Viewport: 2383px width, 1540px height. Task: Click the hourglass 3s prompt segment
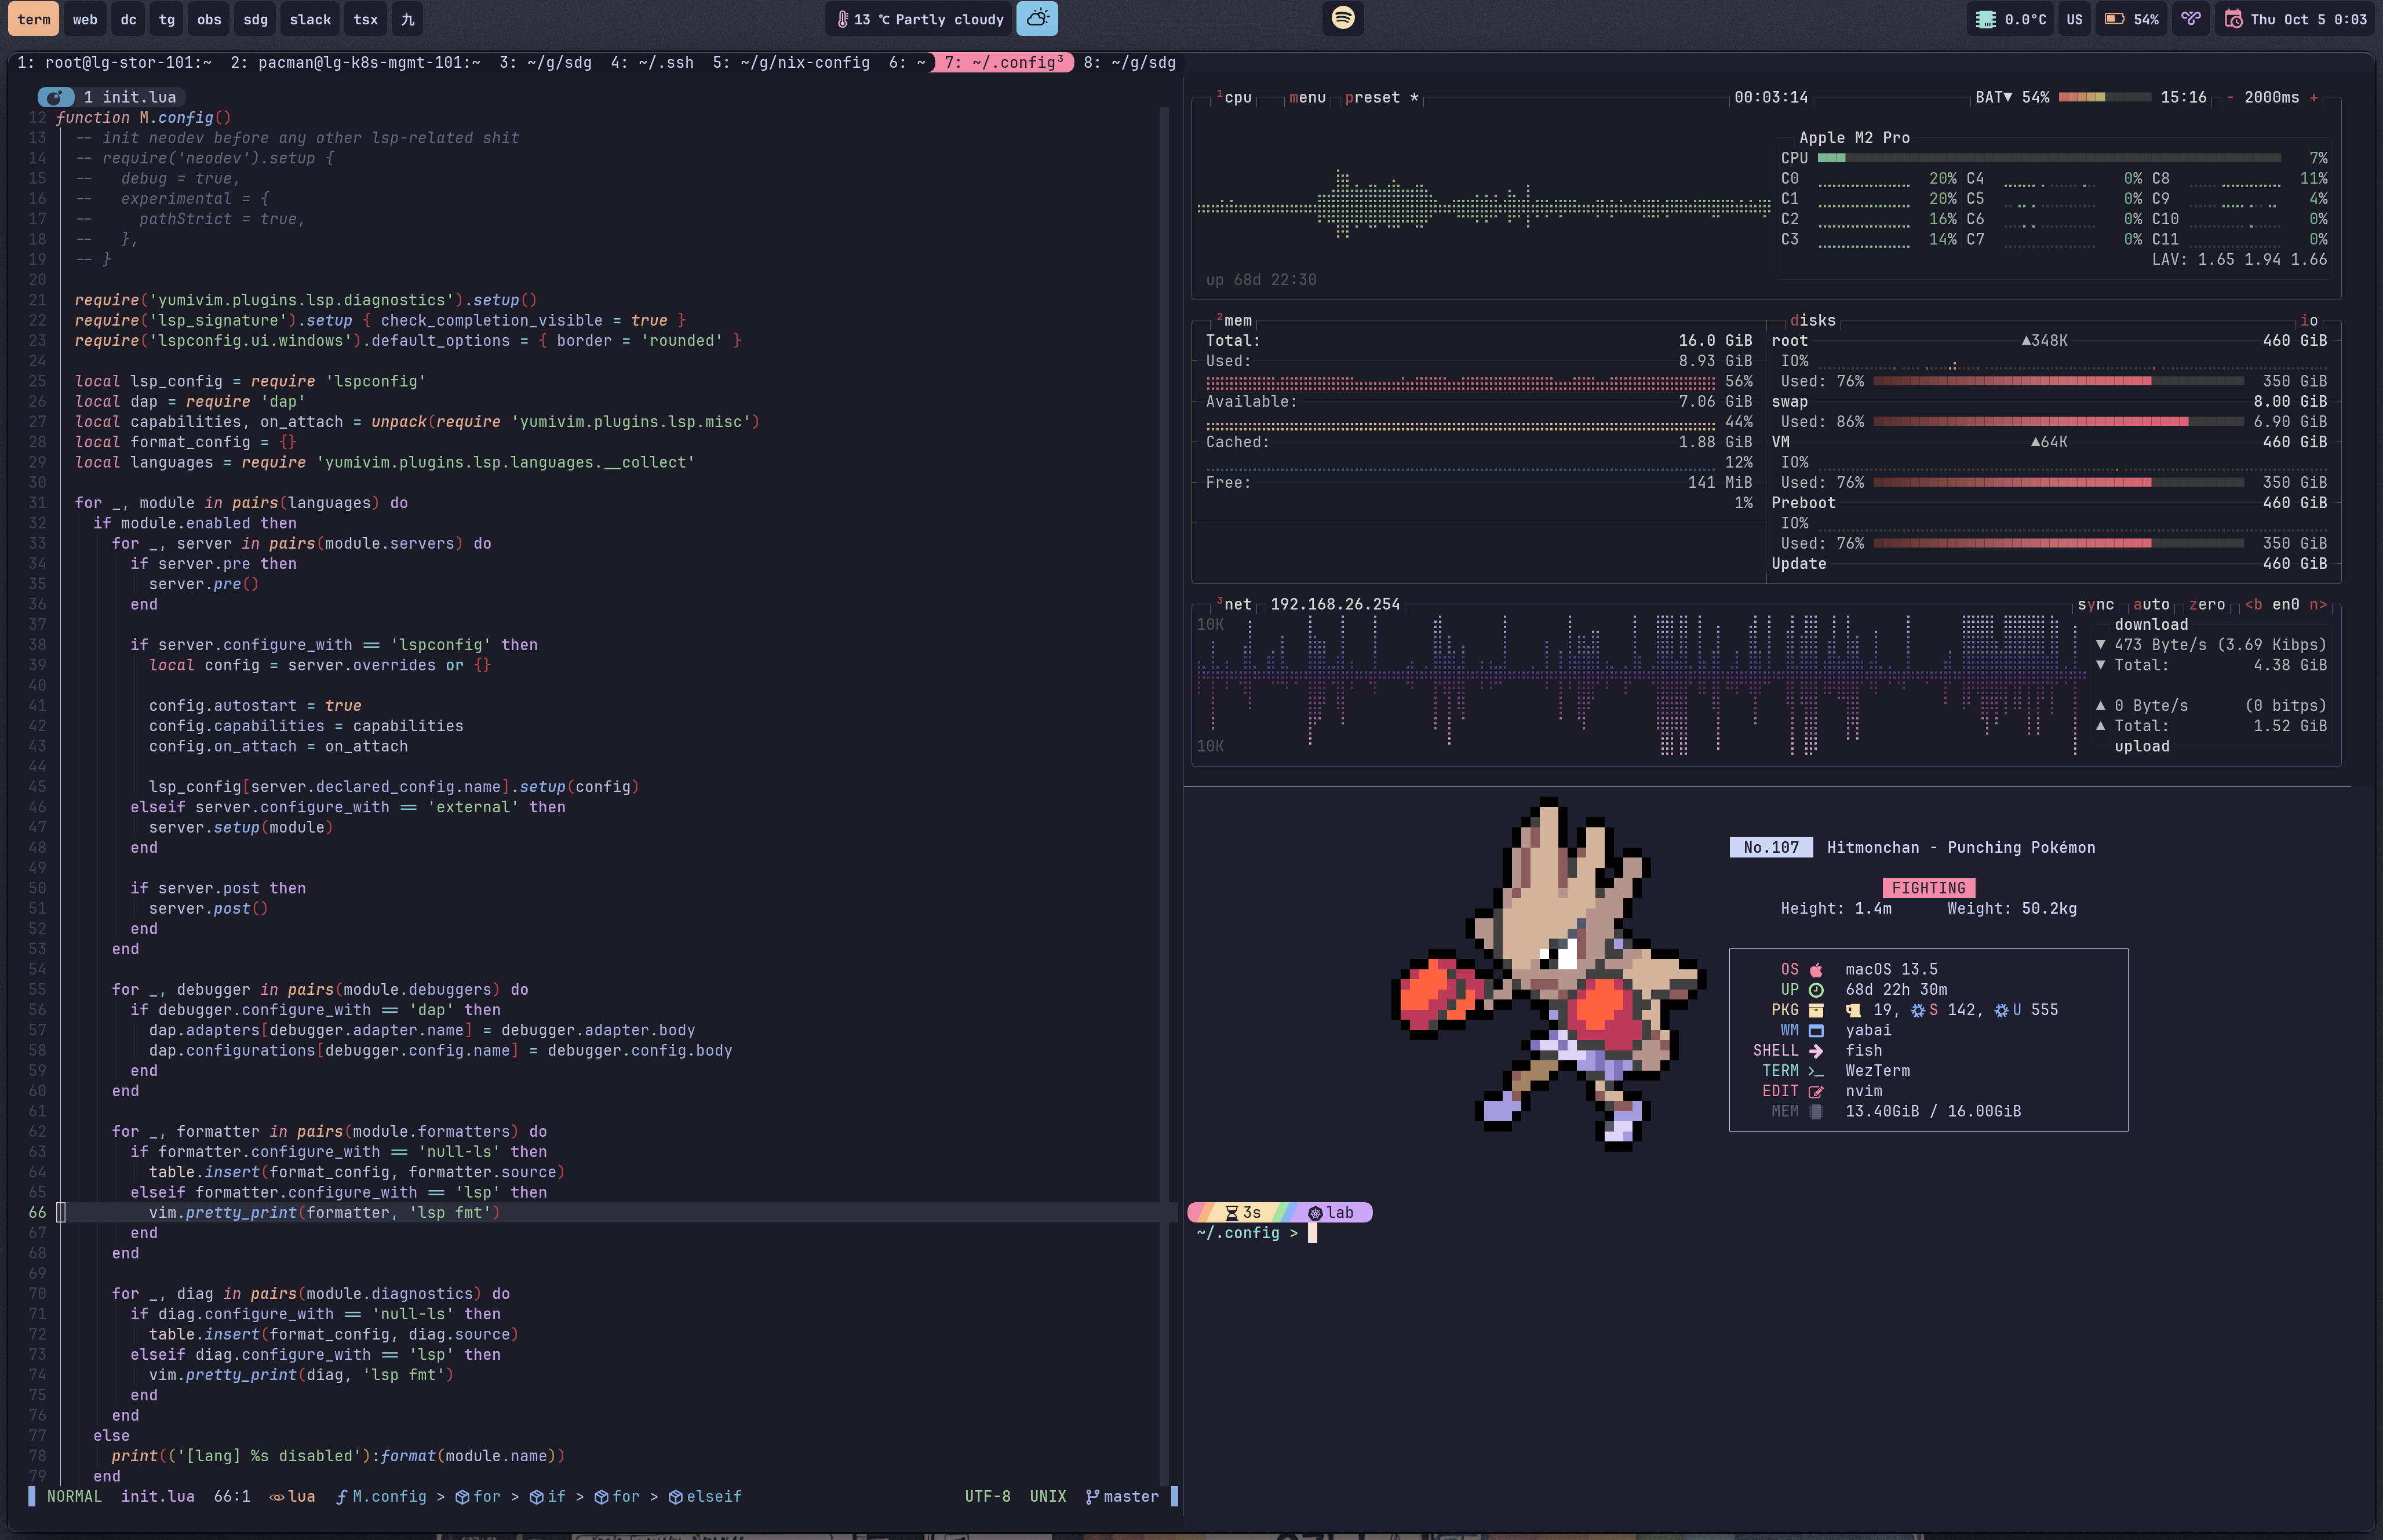pyautogui.click(x=1242, y=1212)
